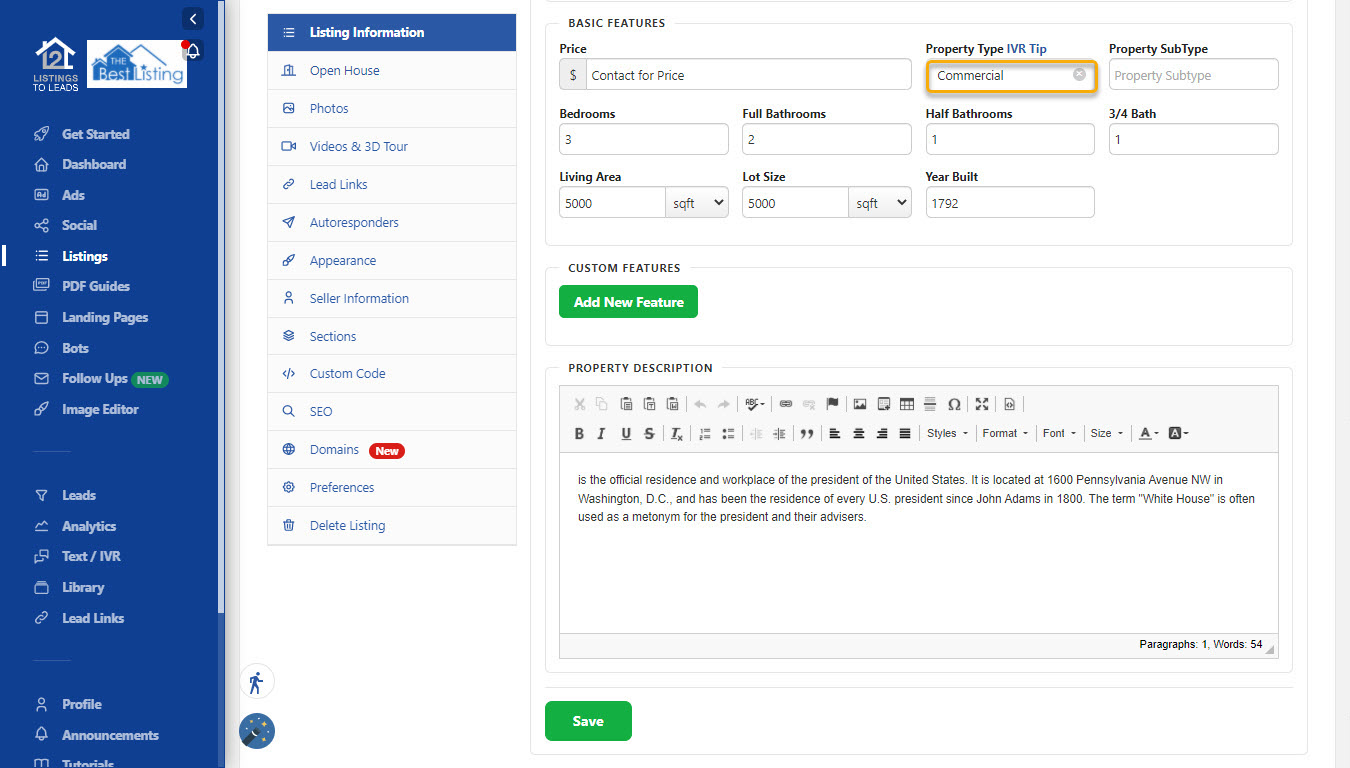Open the Photos section tab
The width and height of the screenshot is (1350, 768).
point(329,108)
